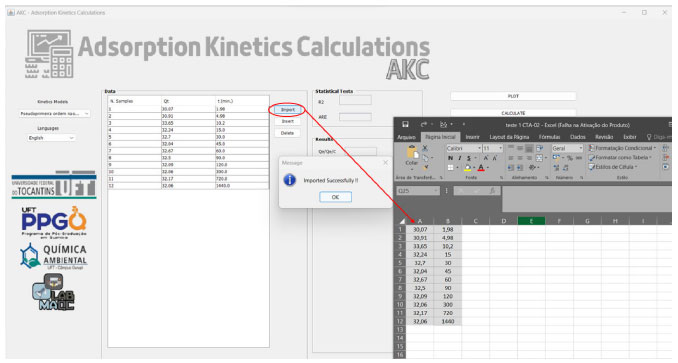678x363 pixels.
Task: Toggle bold N formatting
Action: point(451,158)
